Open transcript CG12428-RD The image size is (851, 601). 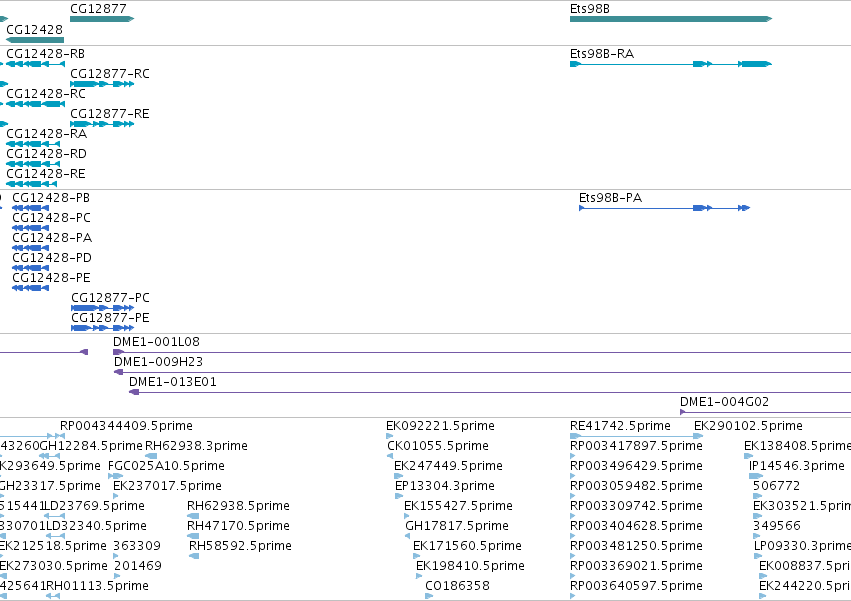tap(46, 154)
